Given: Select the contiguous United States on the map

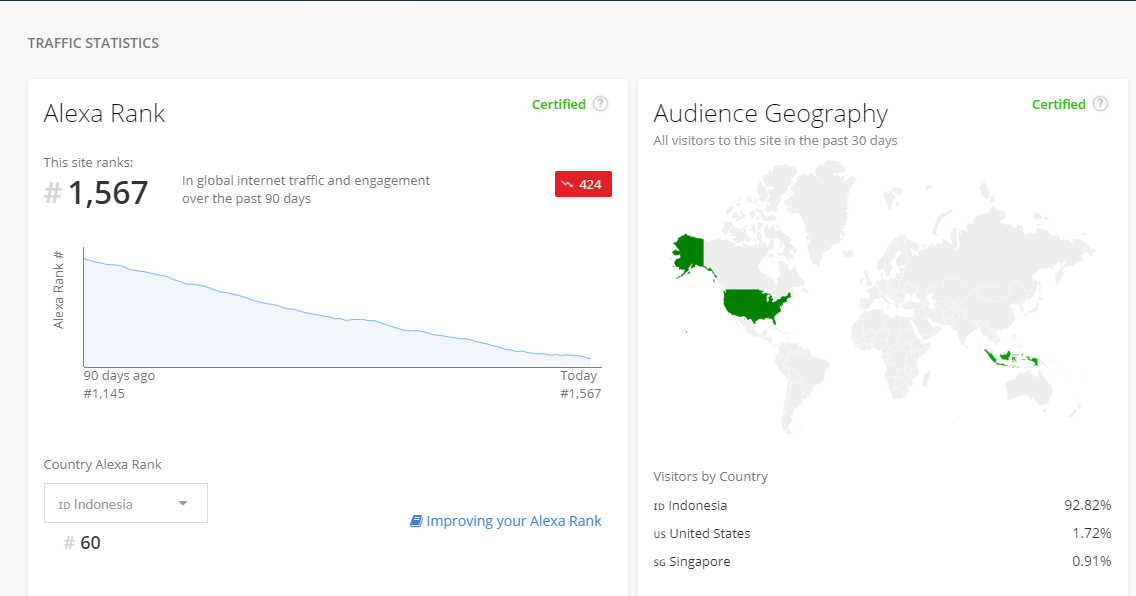Looking at the screenshot, I should pos(753,304).
